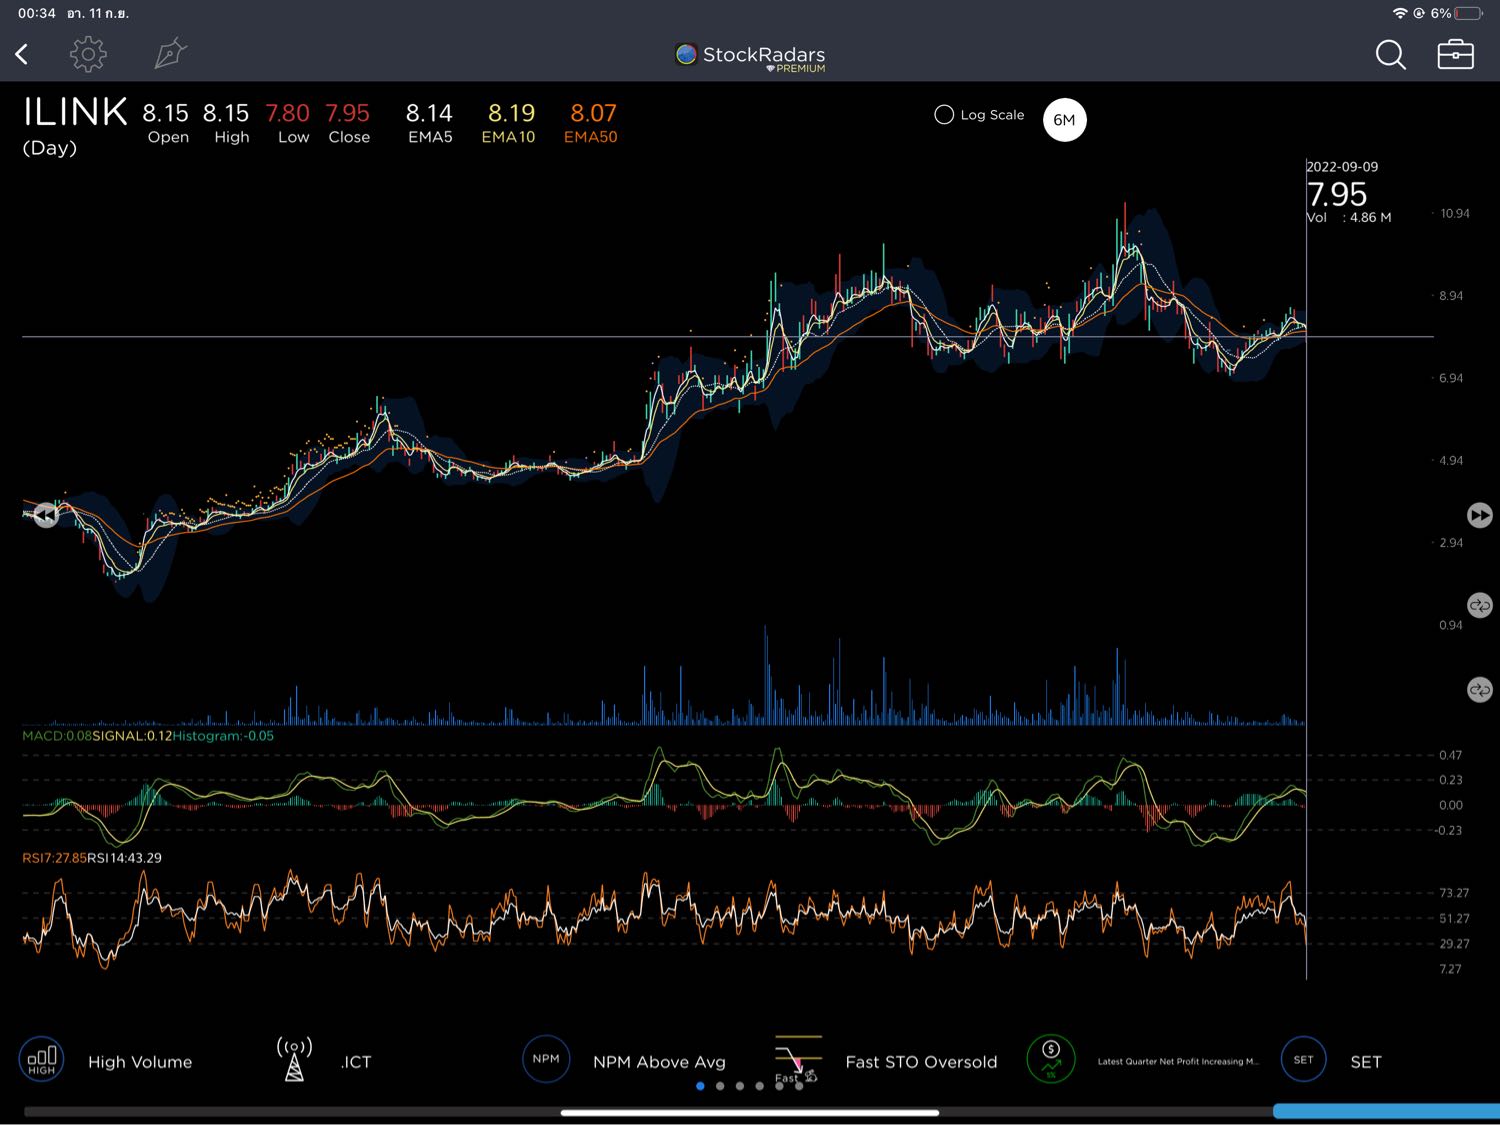The height and width of the screenshot is (1125, 1500).
Task: Select the pen drawing tool icon
Action: click(171, 54)
